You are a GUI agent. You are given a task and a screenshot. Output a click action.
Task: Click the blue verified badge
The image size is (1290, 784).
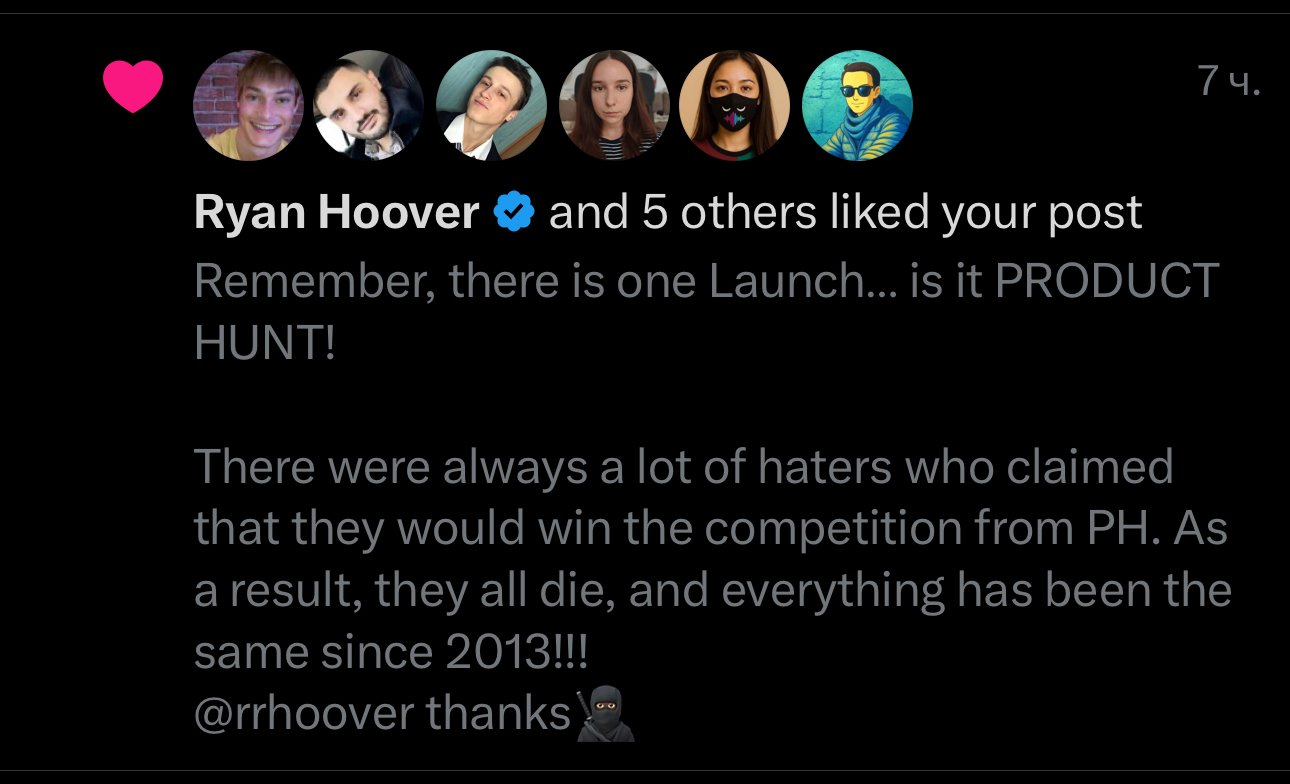click(515, 213)
